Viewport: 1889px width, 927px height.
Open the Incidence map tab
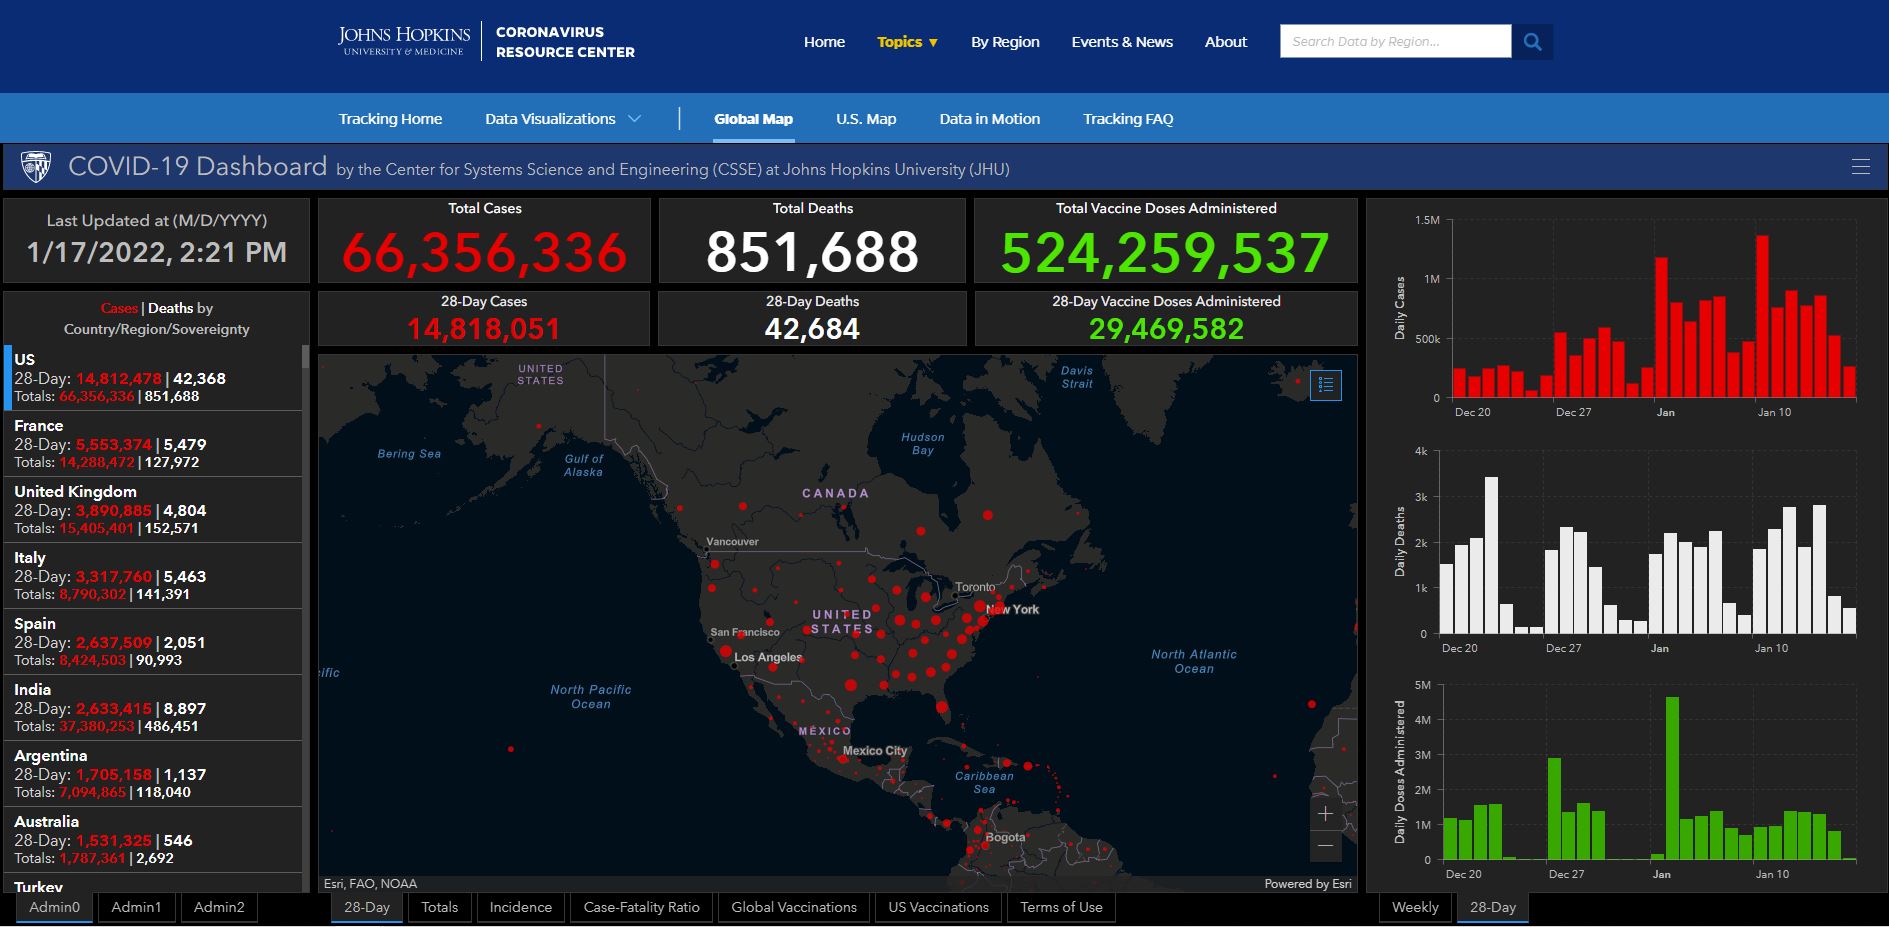click(520, 907)
